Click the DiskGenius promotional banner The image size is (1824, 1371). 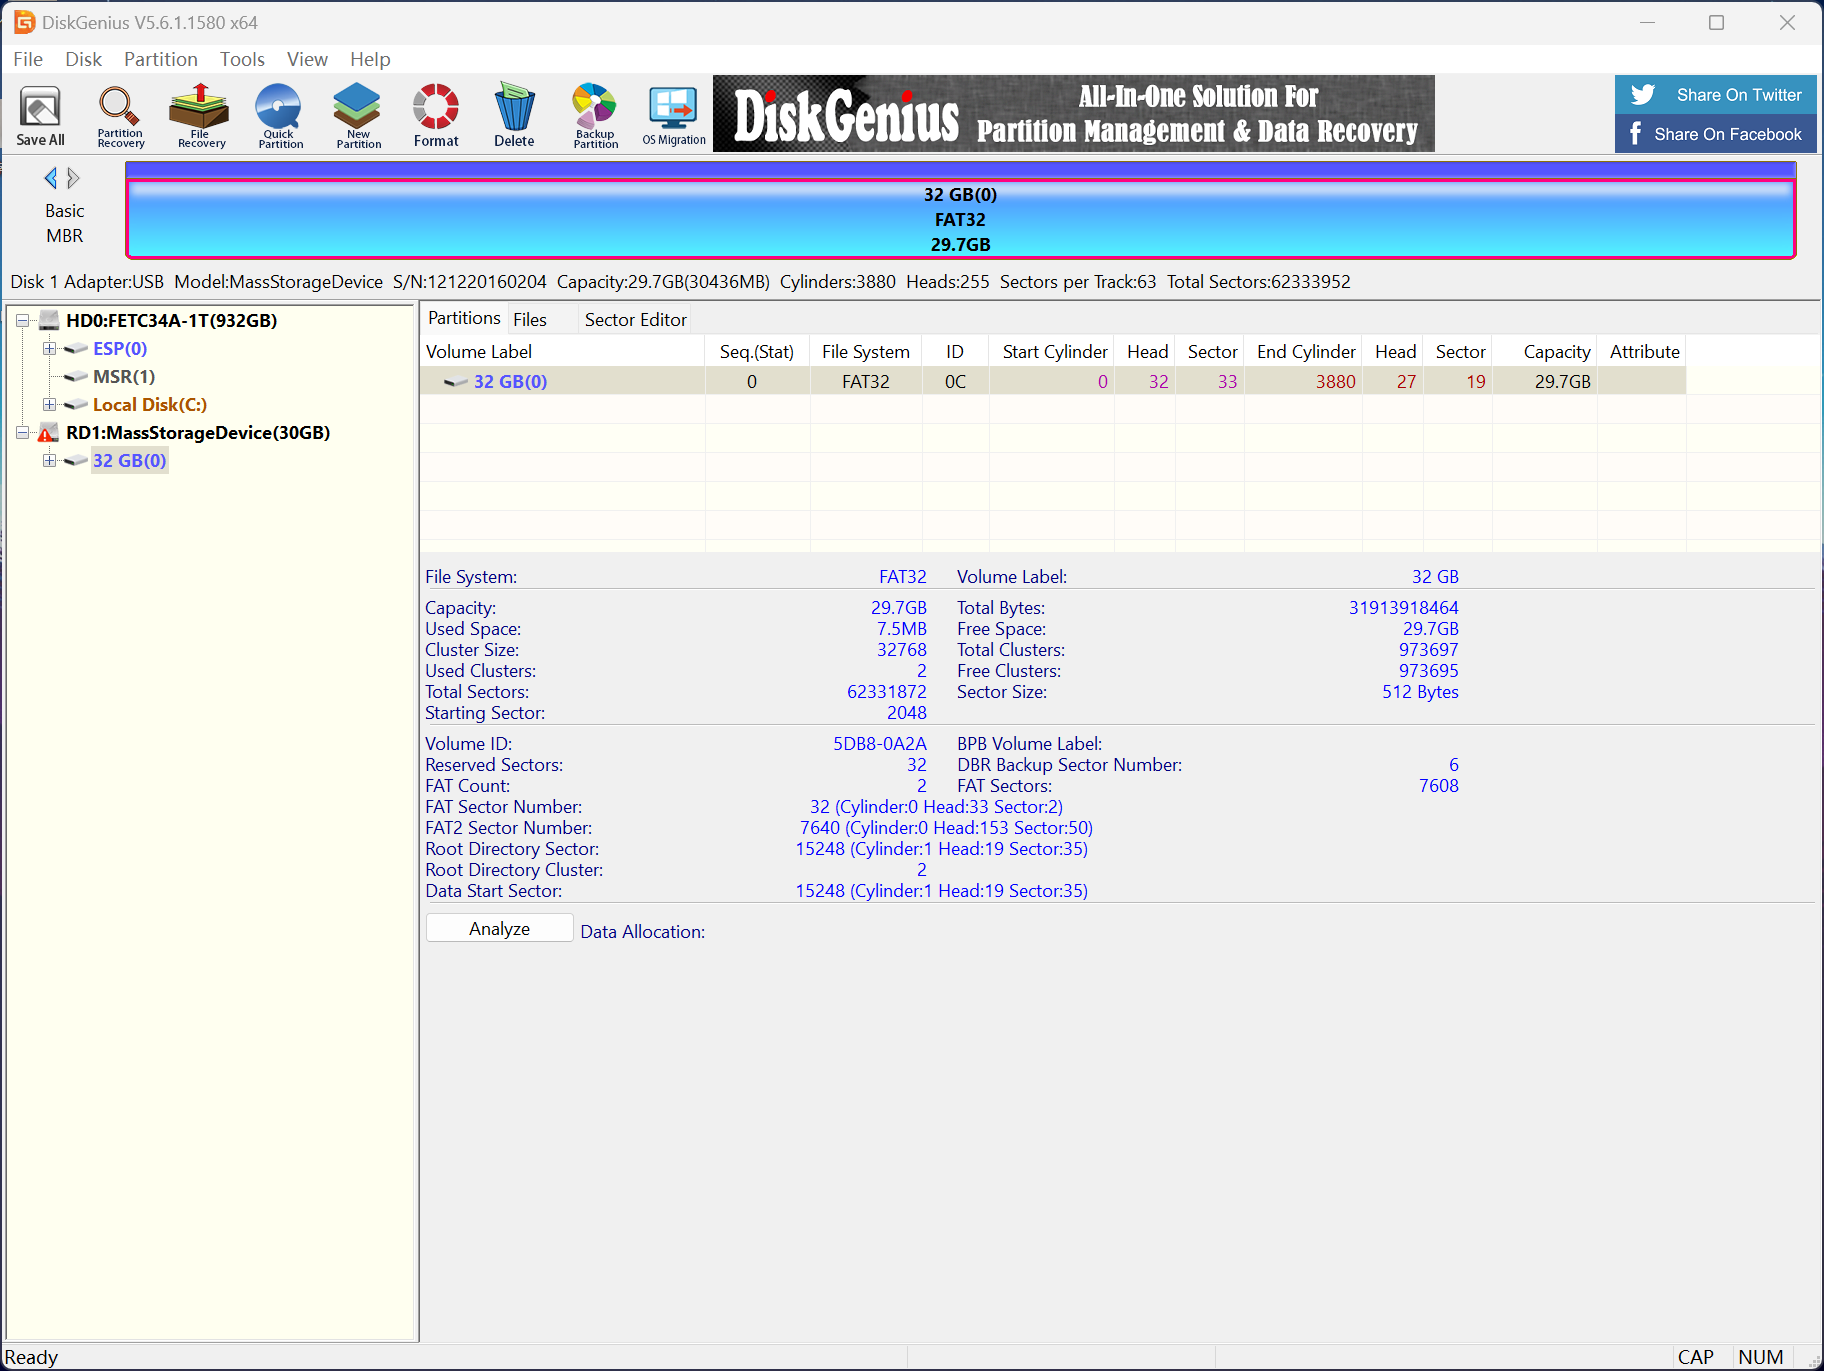point(1074,114)
